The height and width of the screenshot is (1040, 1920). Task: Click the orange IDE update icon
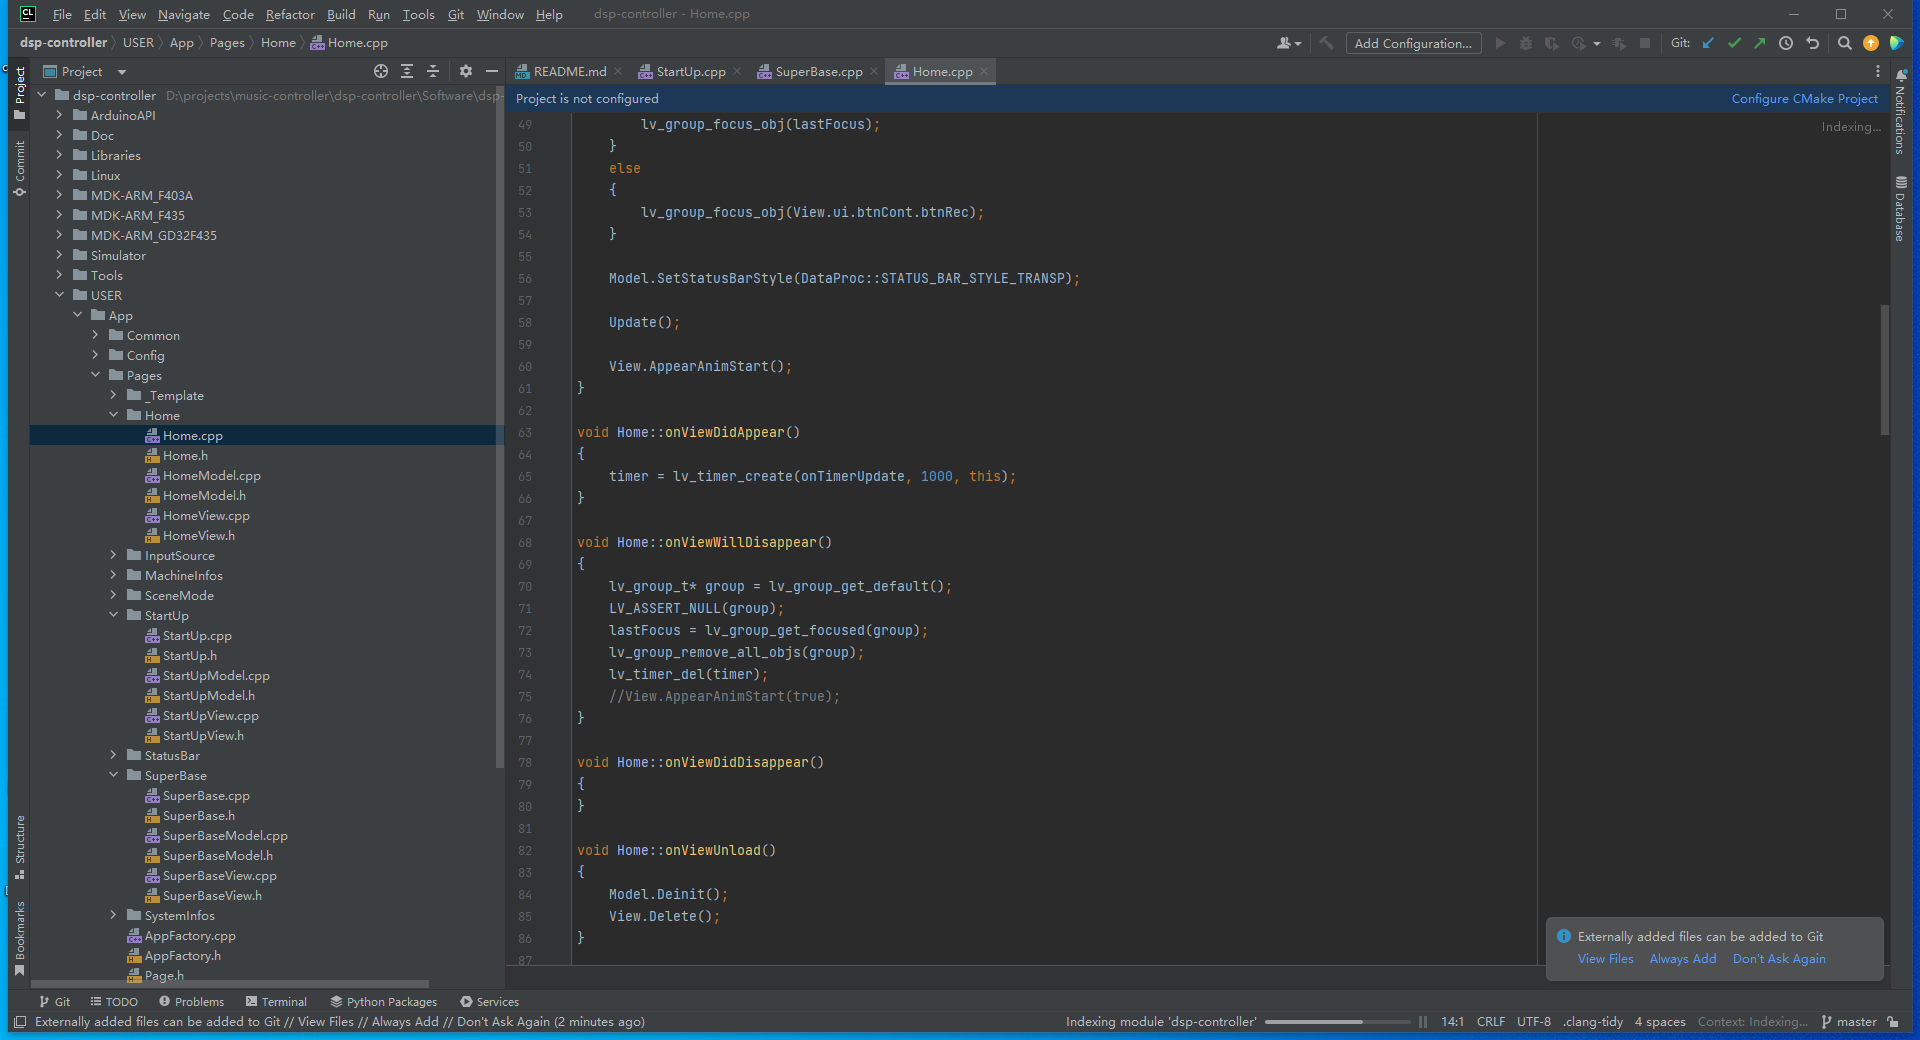[x=1871, y=43]
